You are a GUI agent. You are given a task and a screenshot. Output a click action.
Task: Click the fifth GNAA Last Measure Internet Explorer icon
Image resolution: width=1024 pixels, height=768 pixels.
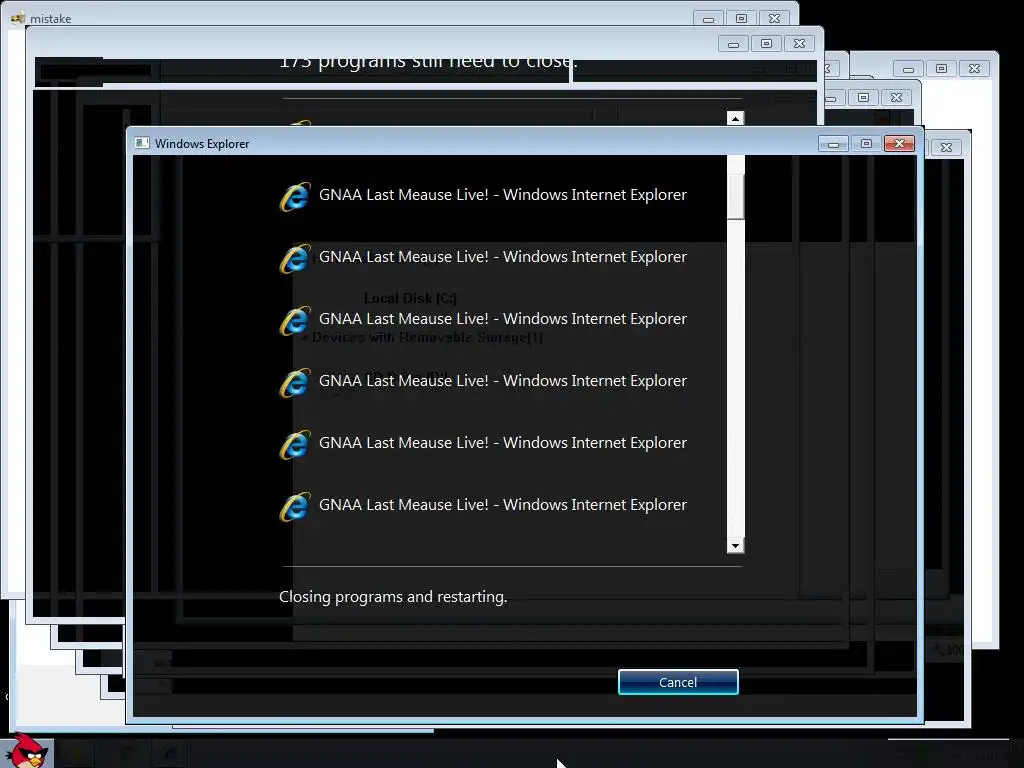tap(295, 444)
